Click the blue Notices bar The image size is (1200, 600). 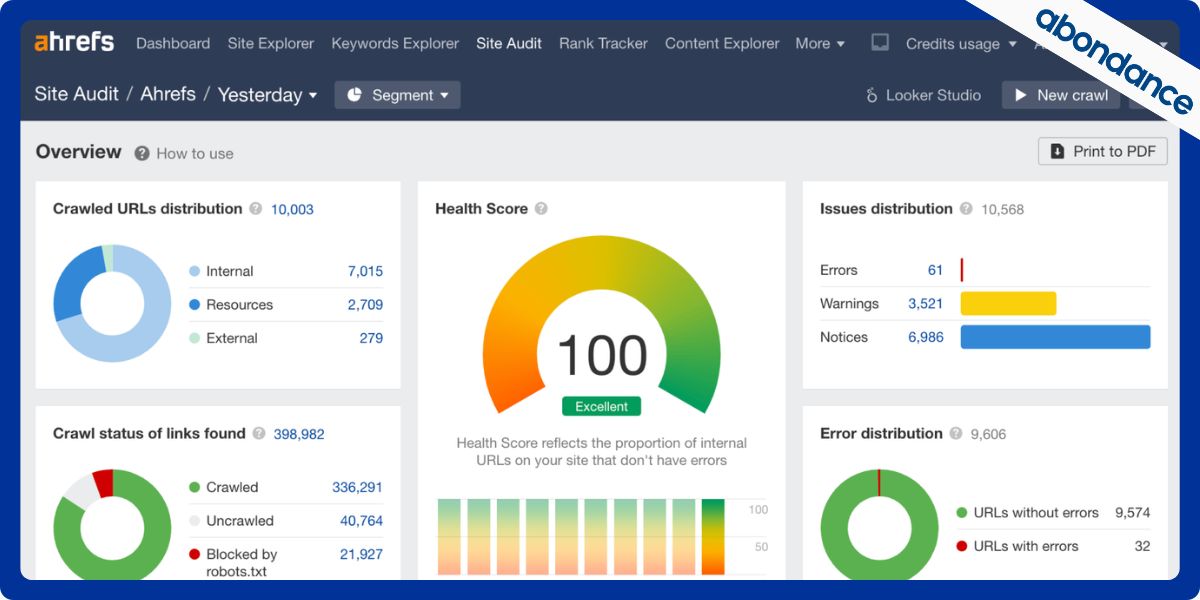point(1055,337)
